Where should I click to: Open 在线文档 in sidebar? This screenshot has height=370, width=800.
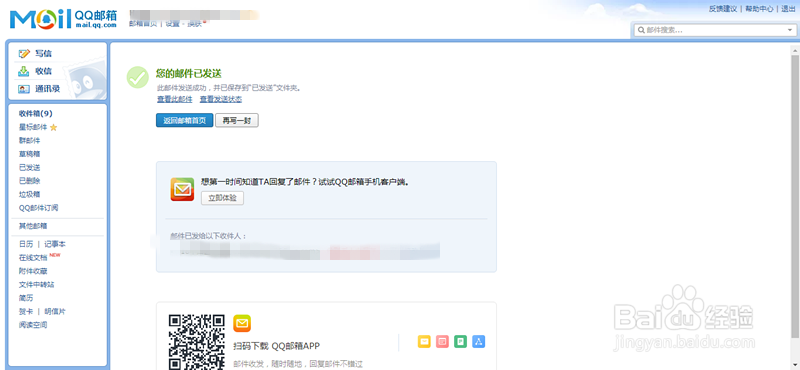(33, 258)
